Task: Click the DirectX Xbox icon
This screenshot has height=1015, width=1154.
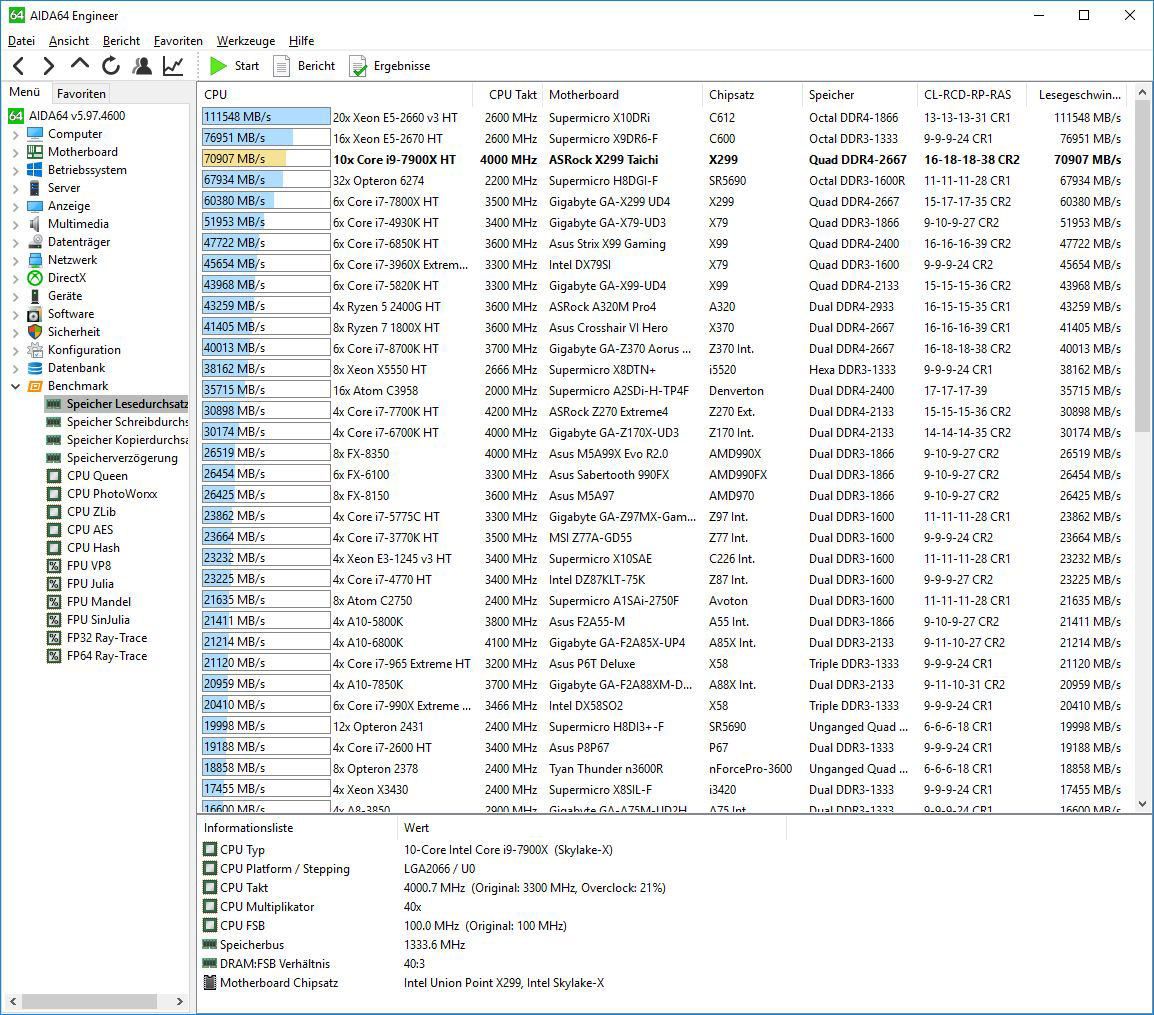Action: tap(35, 278)
